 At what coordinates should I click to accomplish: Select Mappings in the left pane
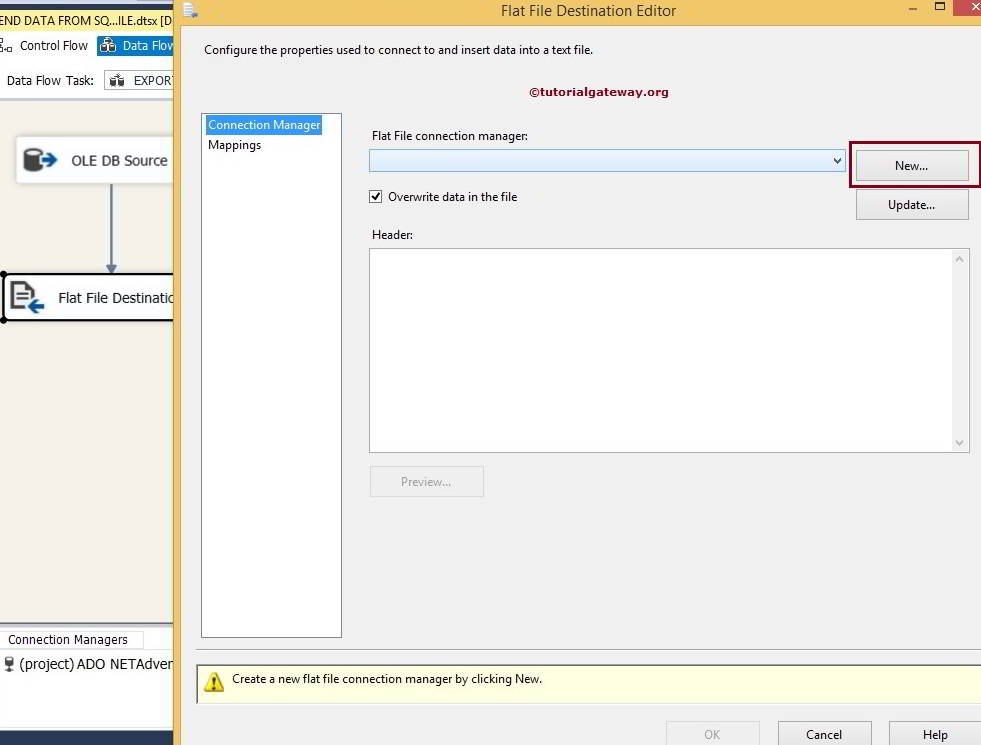234,145
